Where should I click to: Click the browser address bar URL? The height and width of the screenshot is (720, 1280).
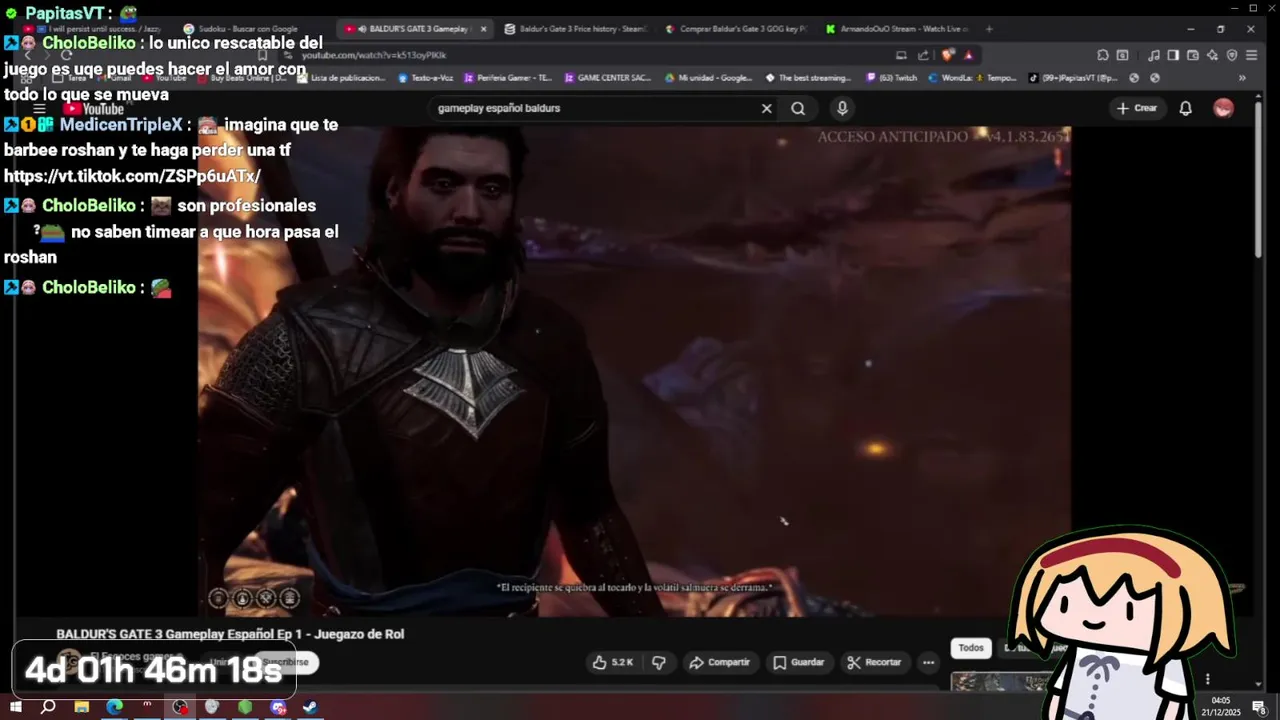(x=374, y=55)
